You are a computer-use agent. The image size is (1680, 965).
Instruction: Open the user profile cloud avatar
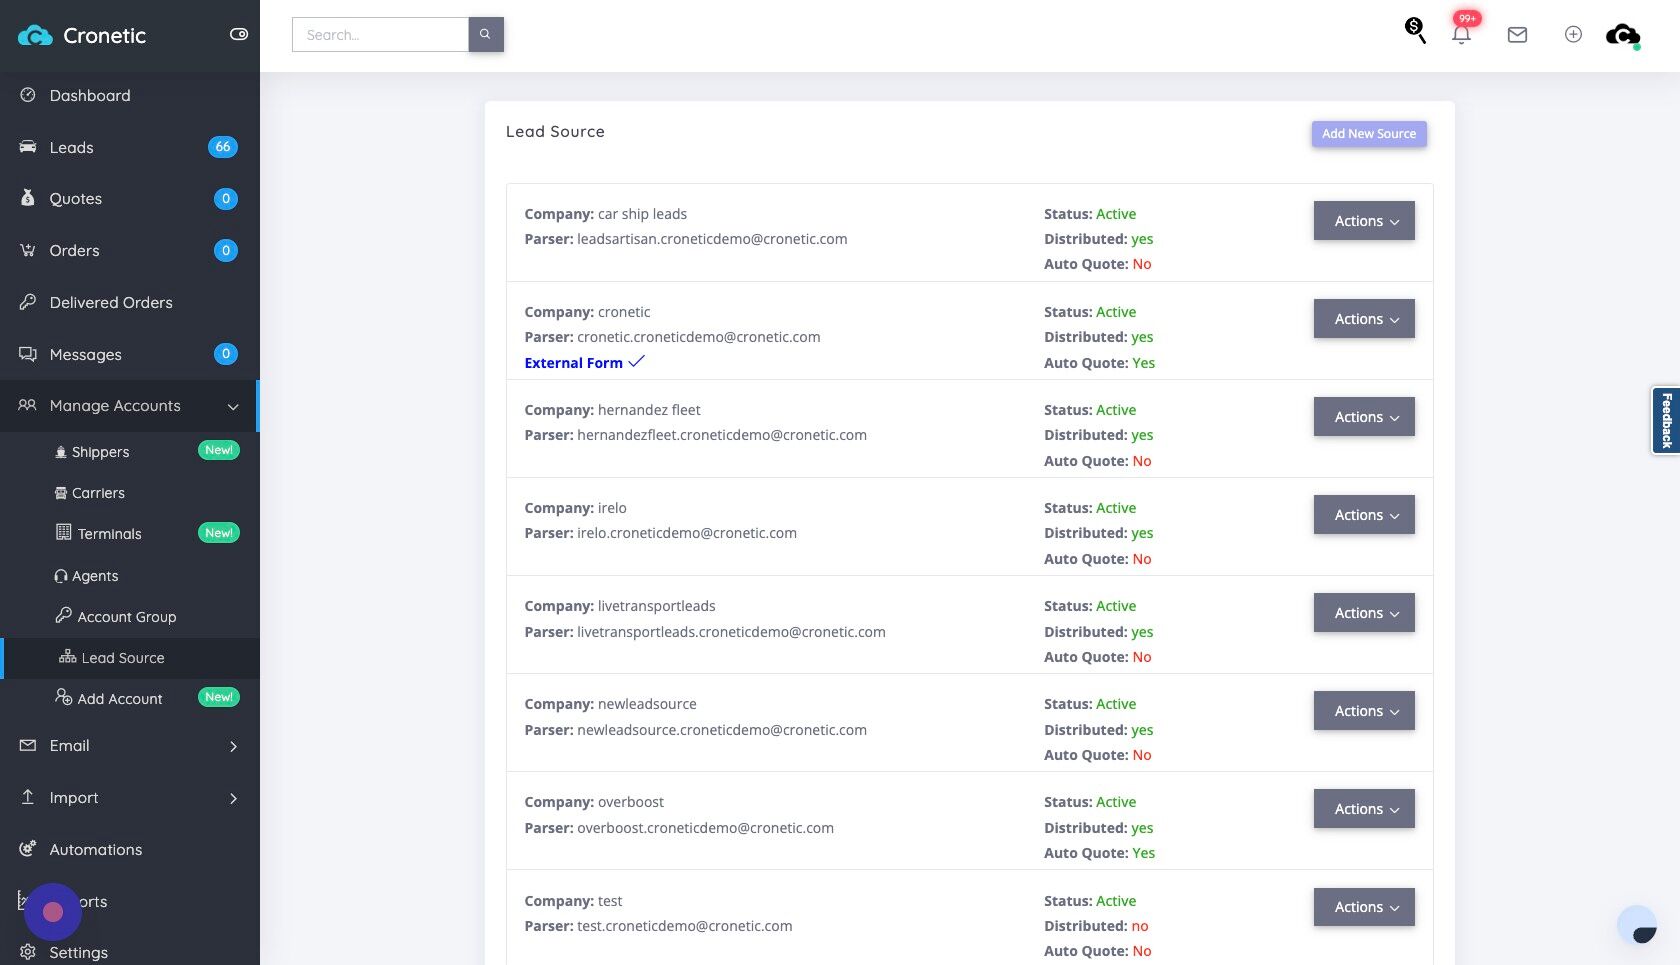[1623, 36]
